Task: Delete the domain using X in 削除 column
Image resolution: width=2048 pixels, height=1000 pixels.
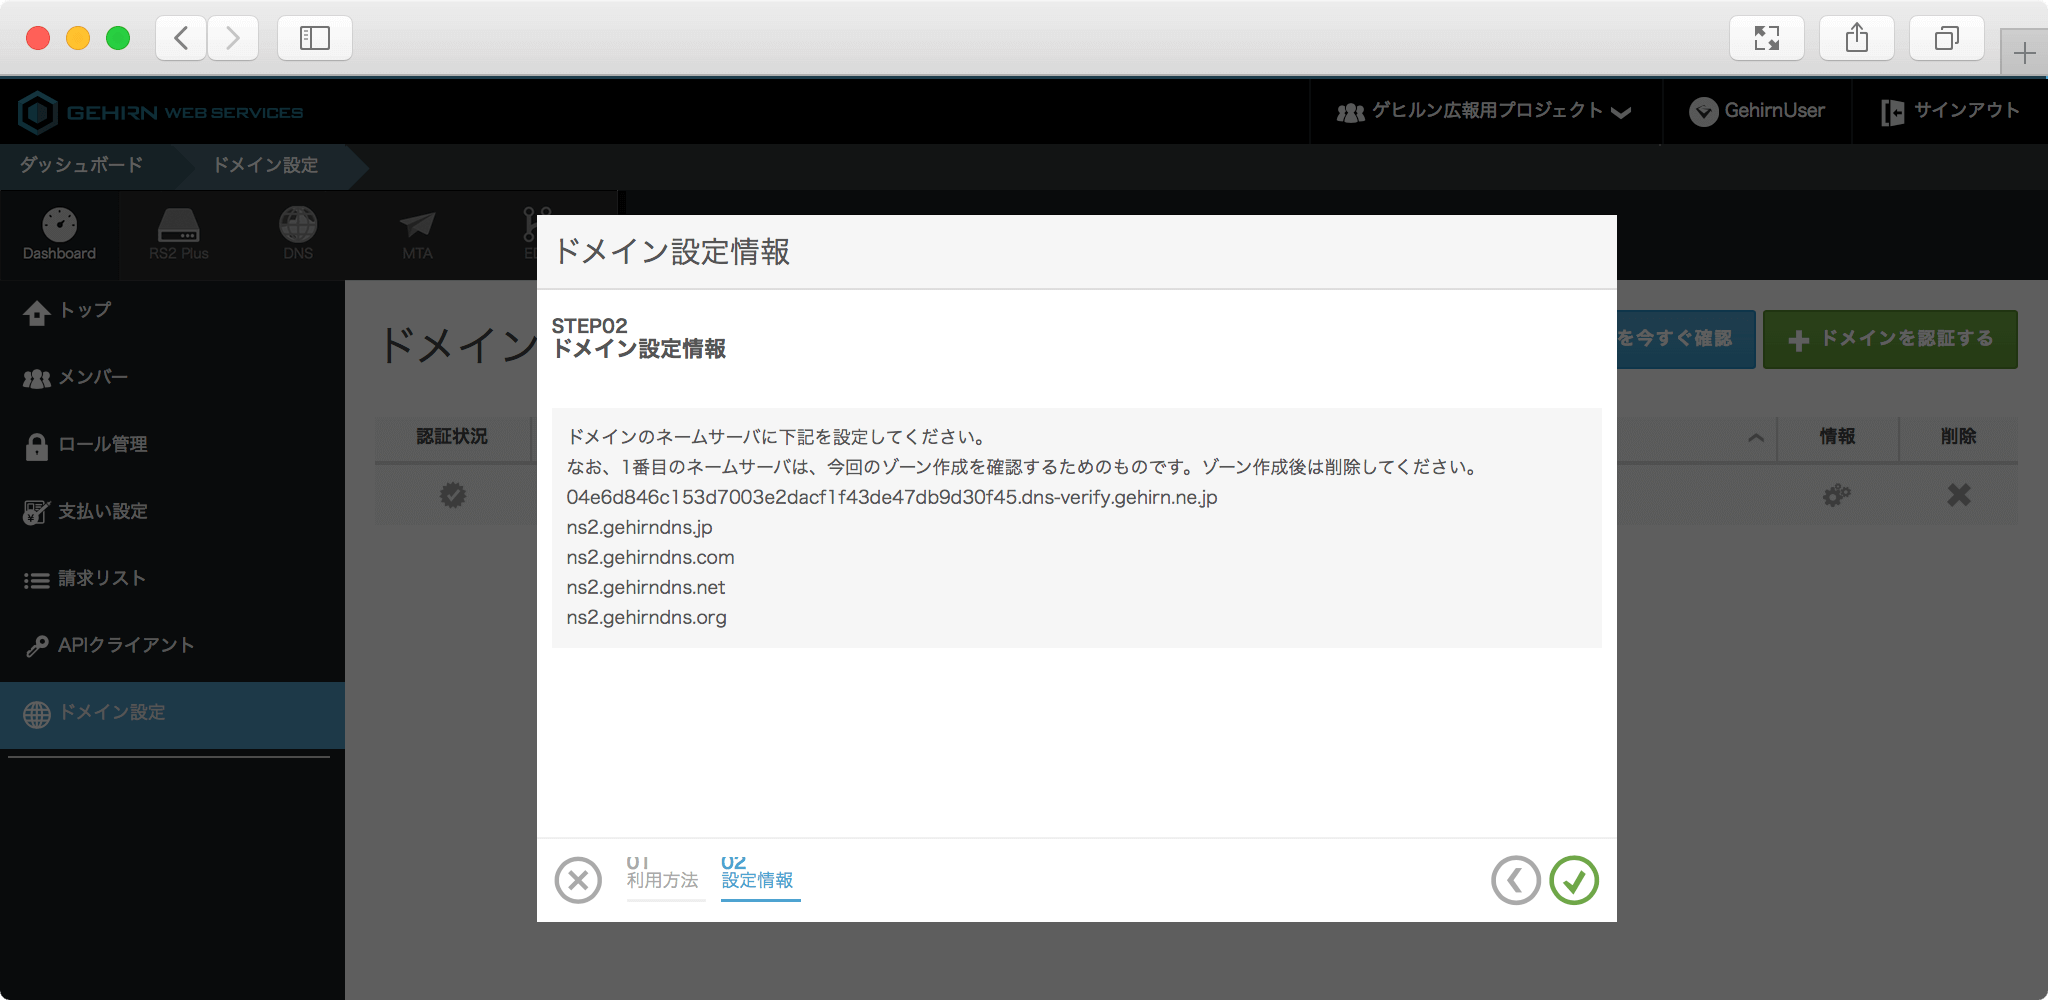Action: tap(1958, 495)
